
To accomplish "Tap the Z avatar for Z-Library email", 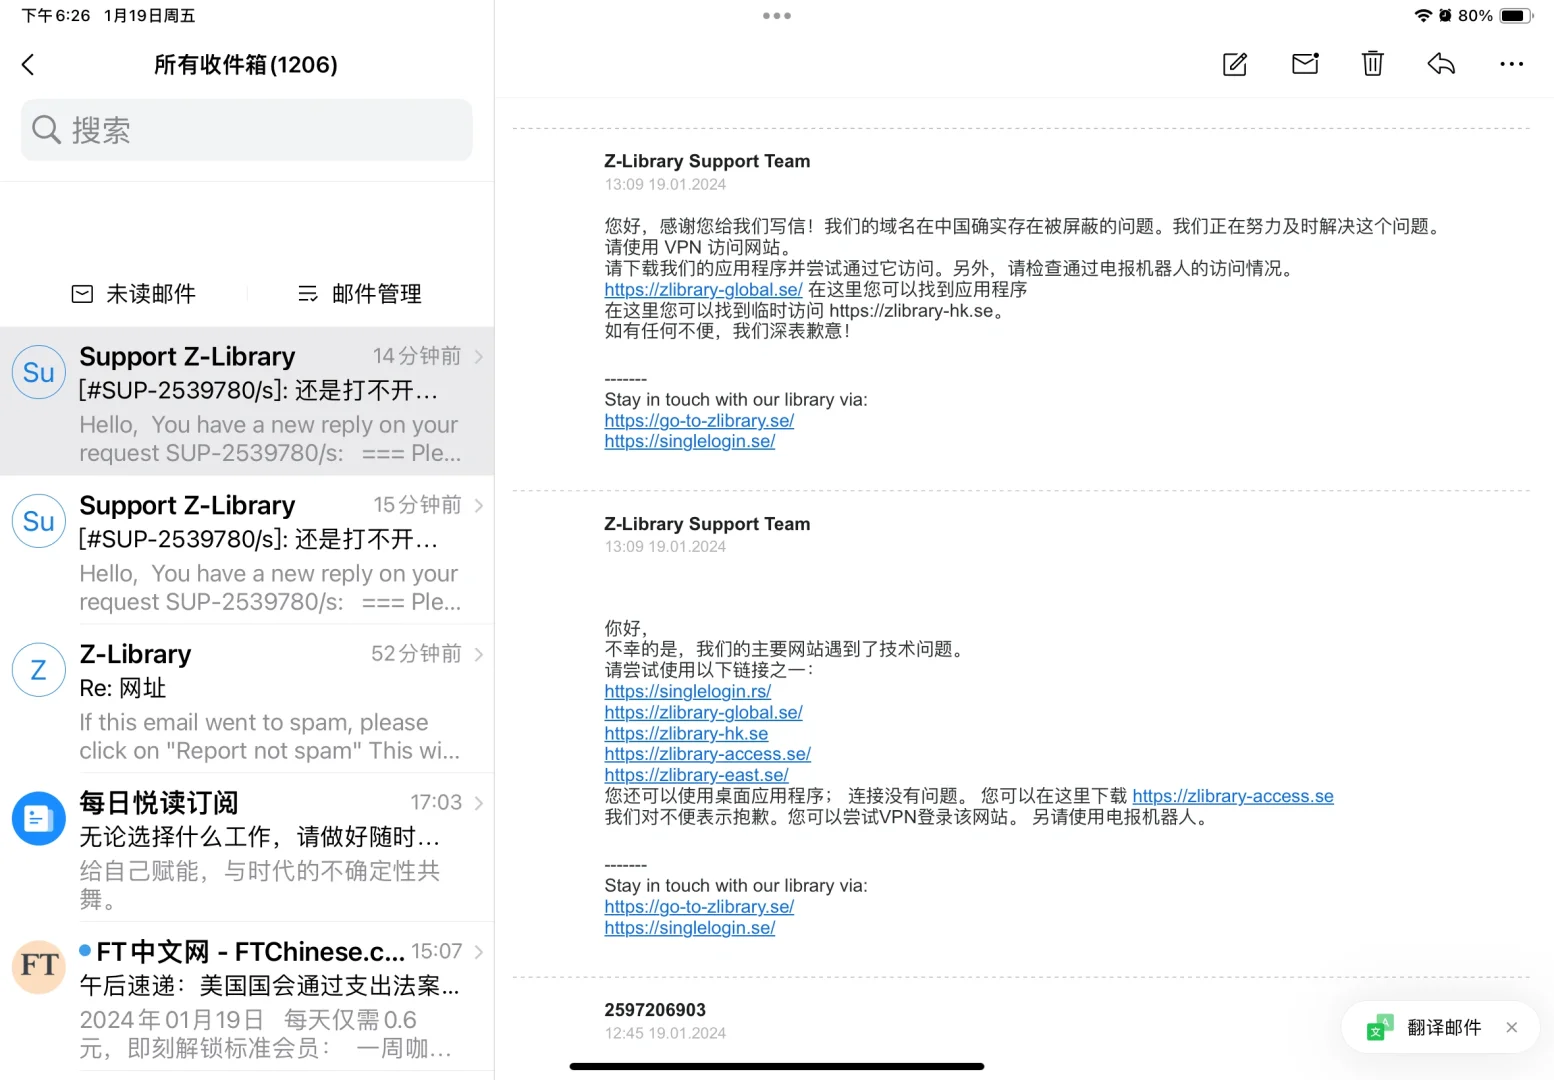I will coord(38,670).
